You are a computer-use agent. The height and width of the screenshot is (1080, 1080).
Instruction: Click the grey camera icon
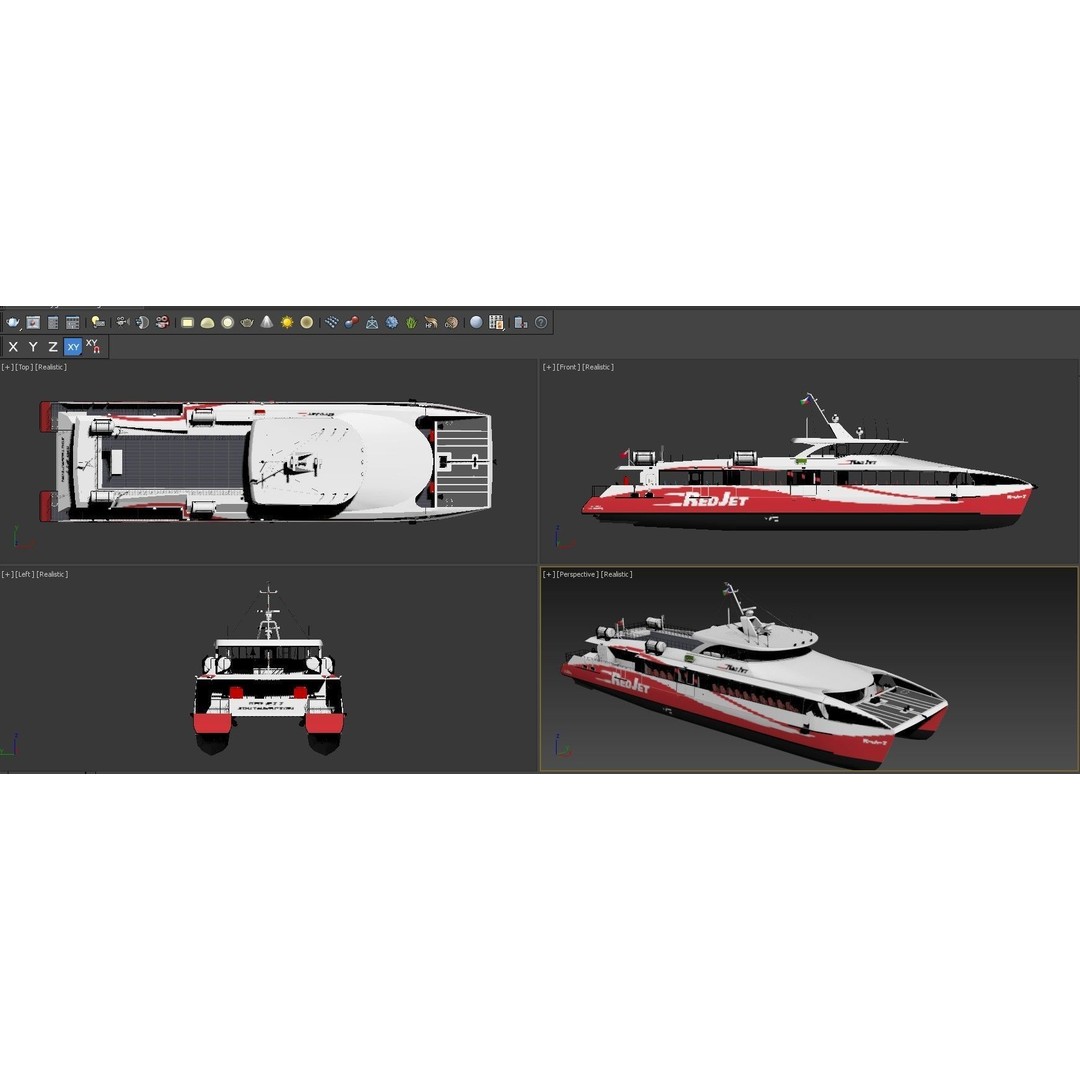point(123,322)
